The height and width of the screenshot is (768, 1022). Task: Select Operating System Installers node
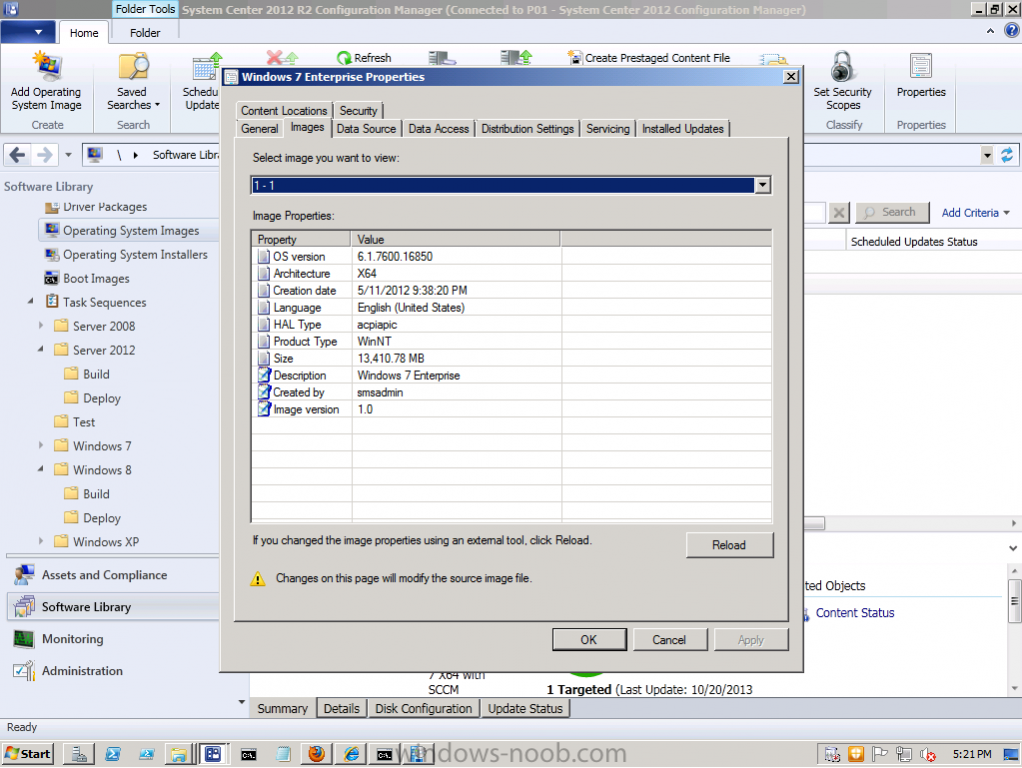(126, 255)
